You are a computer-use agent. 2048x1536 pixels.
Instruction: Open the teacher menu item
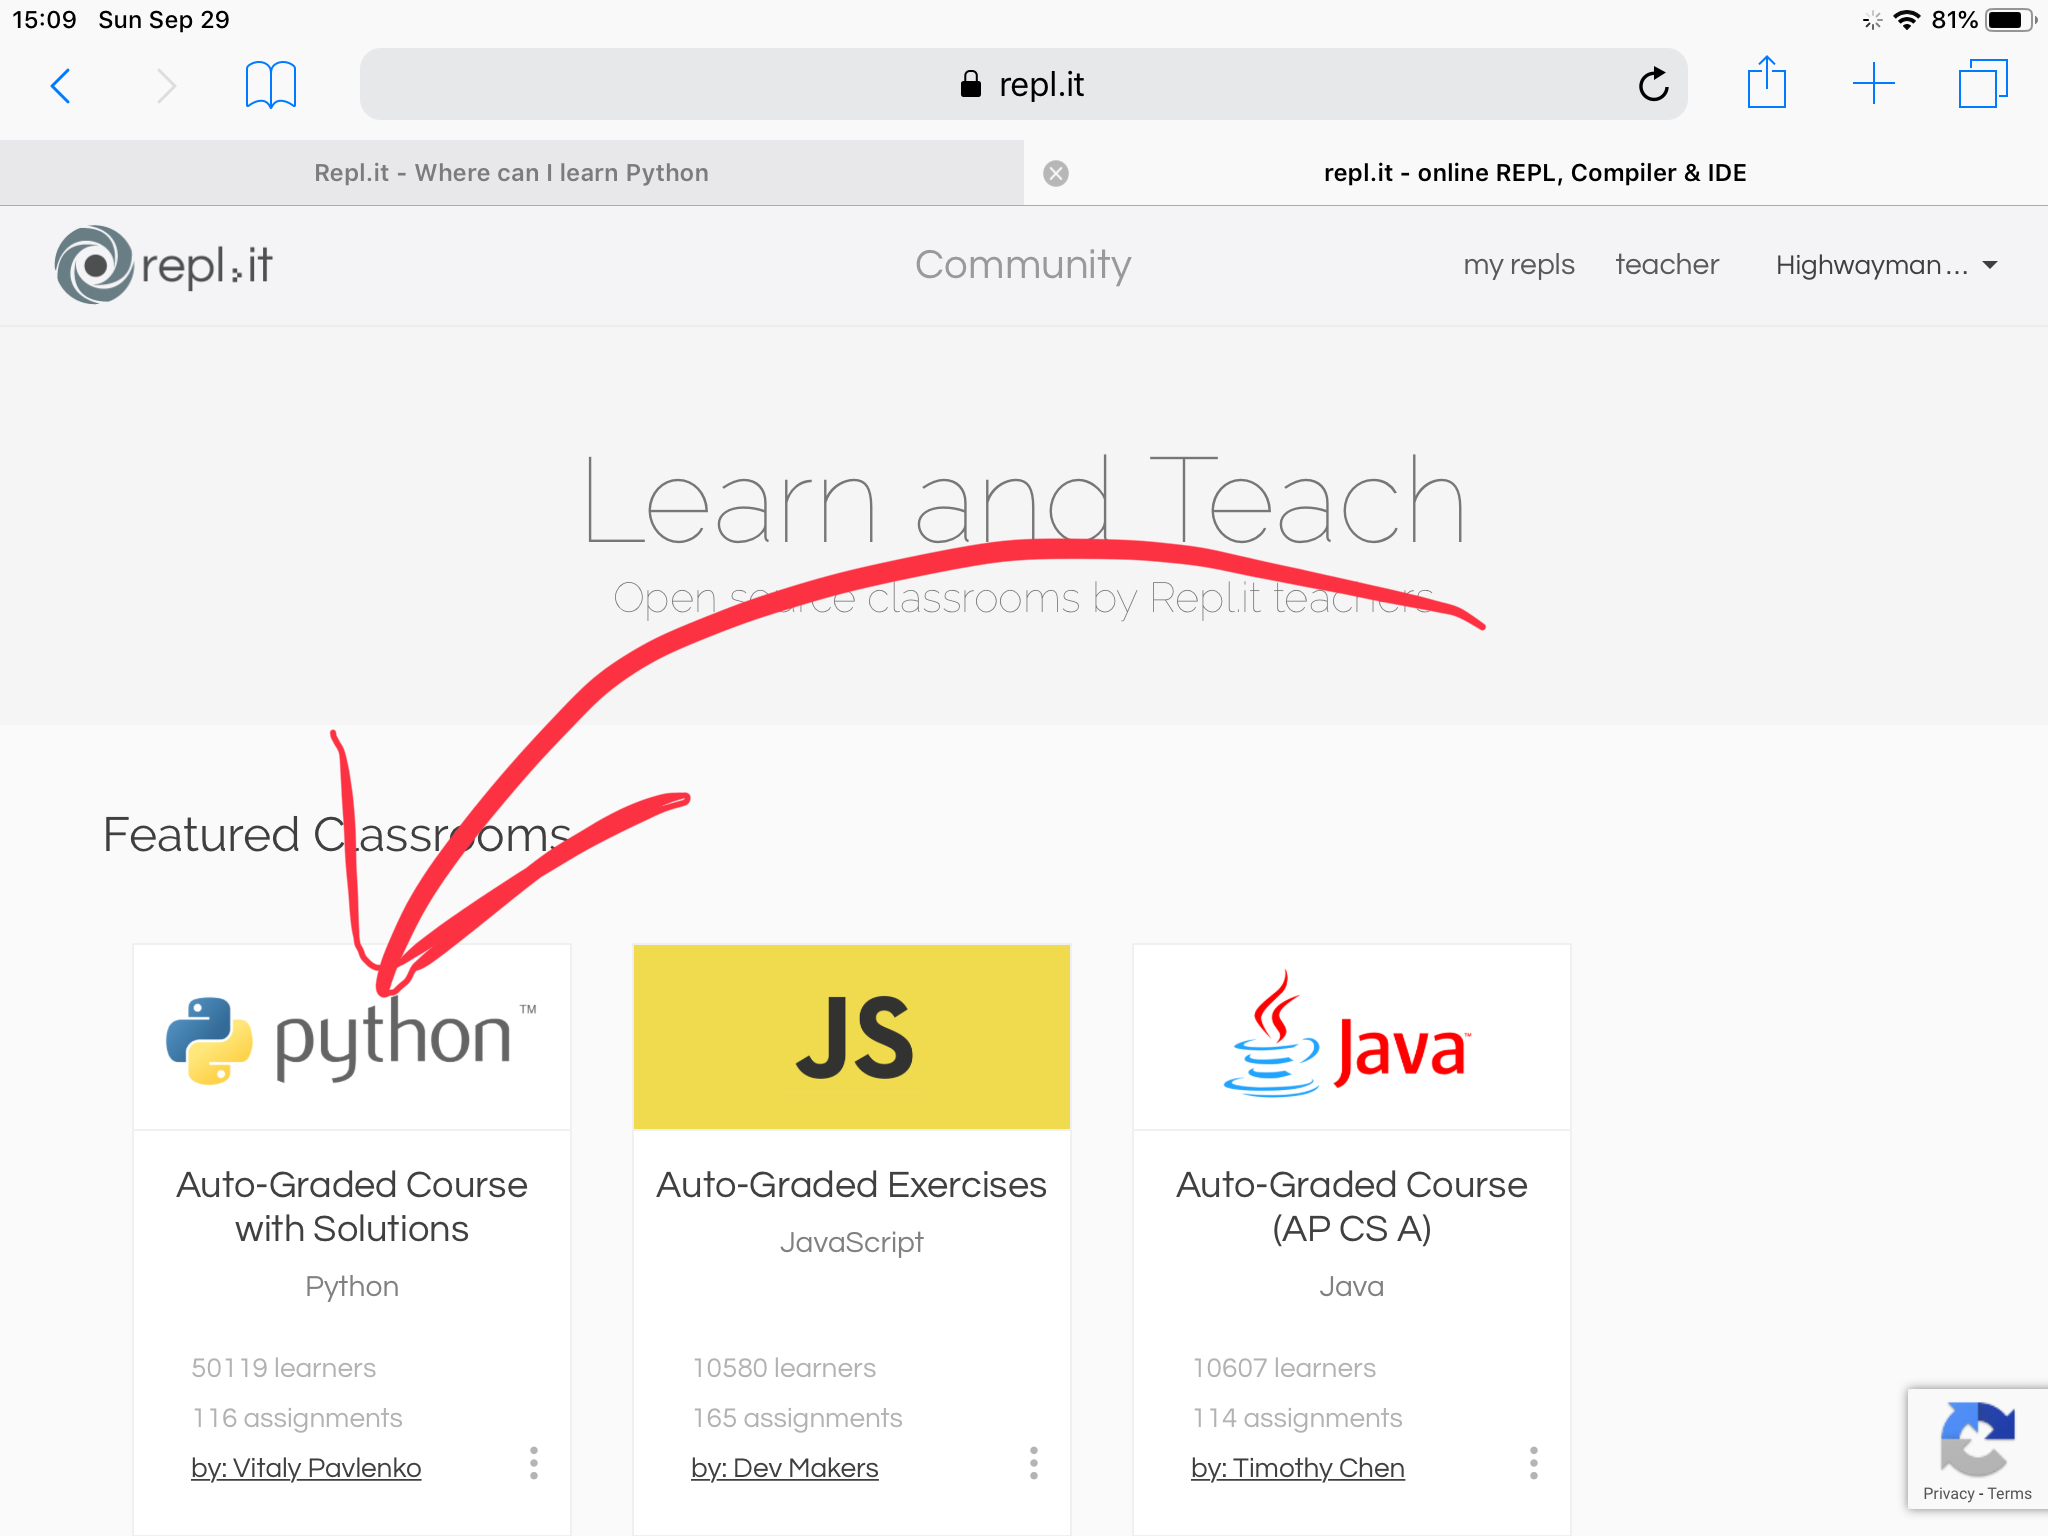[x=1667, y=264]
